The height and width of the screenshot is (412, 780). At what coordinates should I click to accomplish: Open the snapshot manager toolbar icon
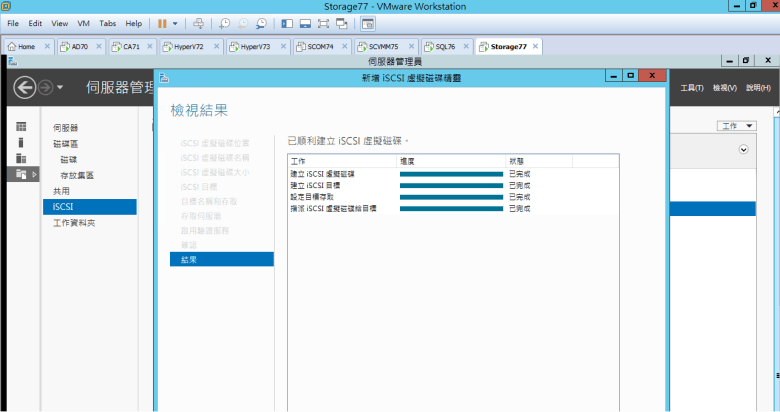point(261,22)
